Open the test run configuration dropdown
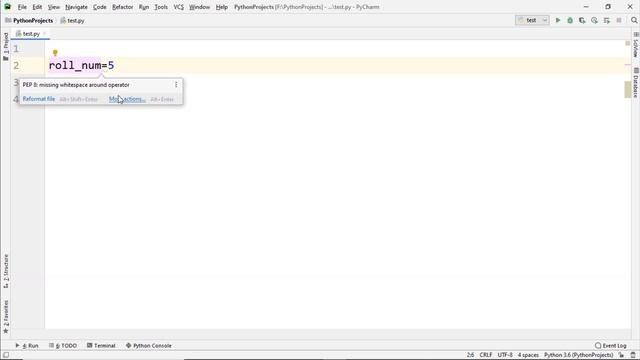 pos(532,20)
